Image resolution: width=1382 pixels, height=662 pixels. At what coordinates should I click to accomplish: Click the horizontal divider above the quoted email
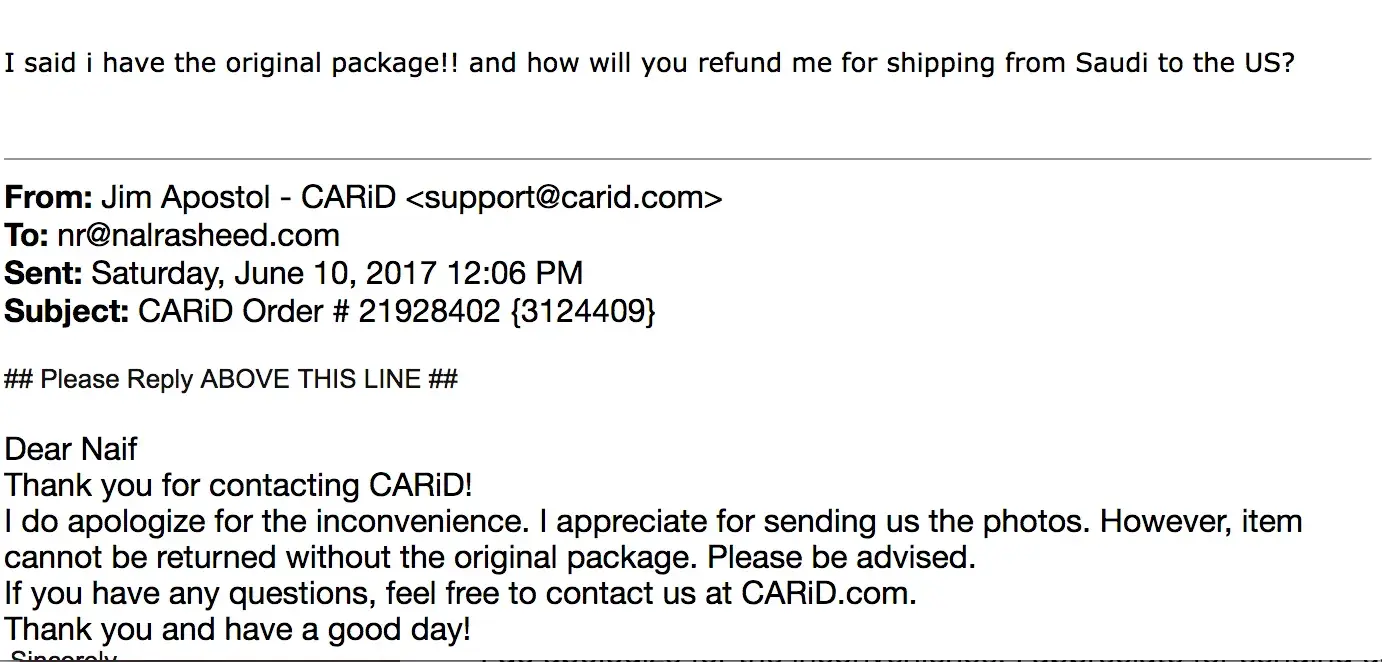tap(690, 159)
